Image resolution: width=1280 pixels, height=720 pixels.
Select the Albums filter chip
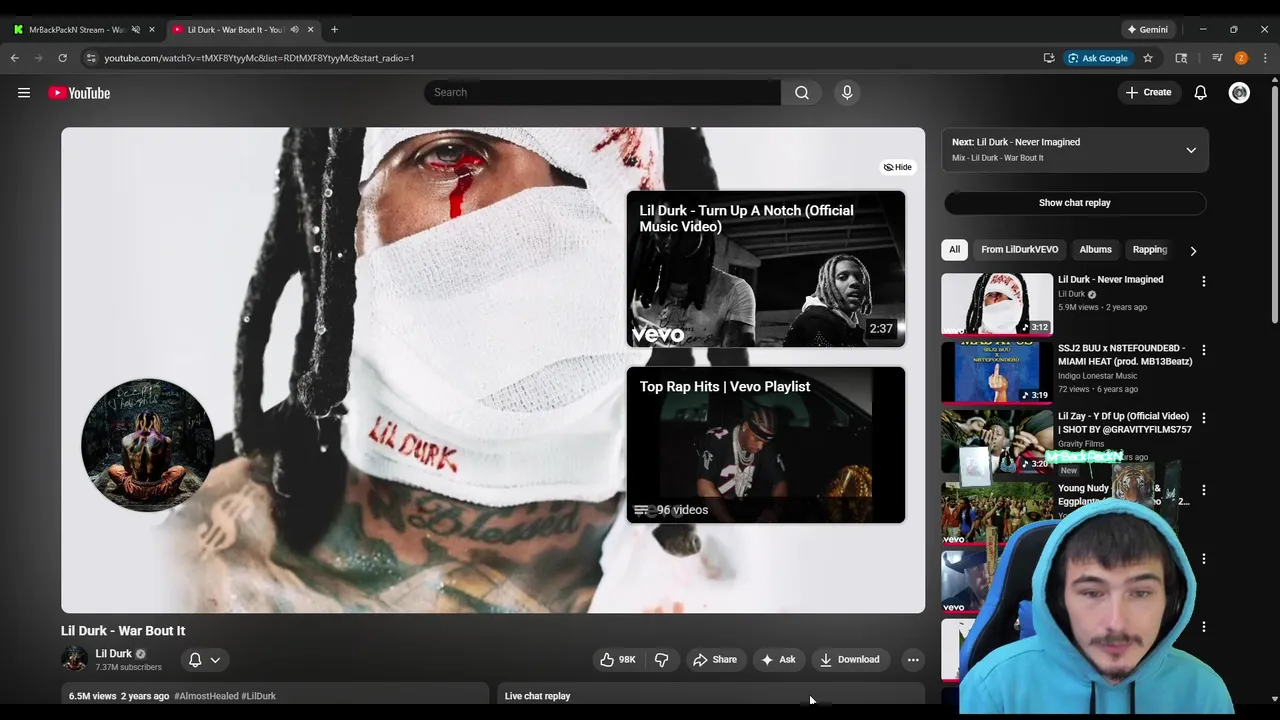[x=1095, y=250]
